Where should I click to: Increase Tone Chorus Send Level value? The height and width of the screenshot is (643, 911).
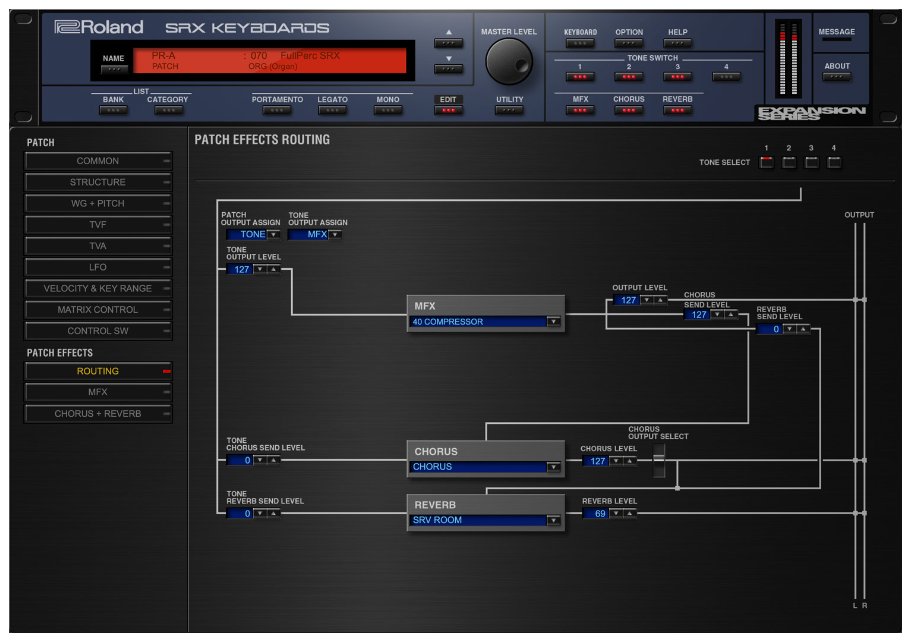pos(273,461)
